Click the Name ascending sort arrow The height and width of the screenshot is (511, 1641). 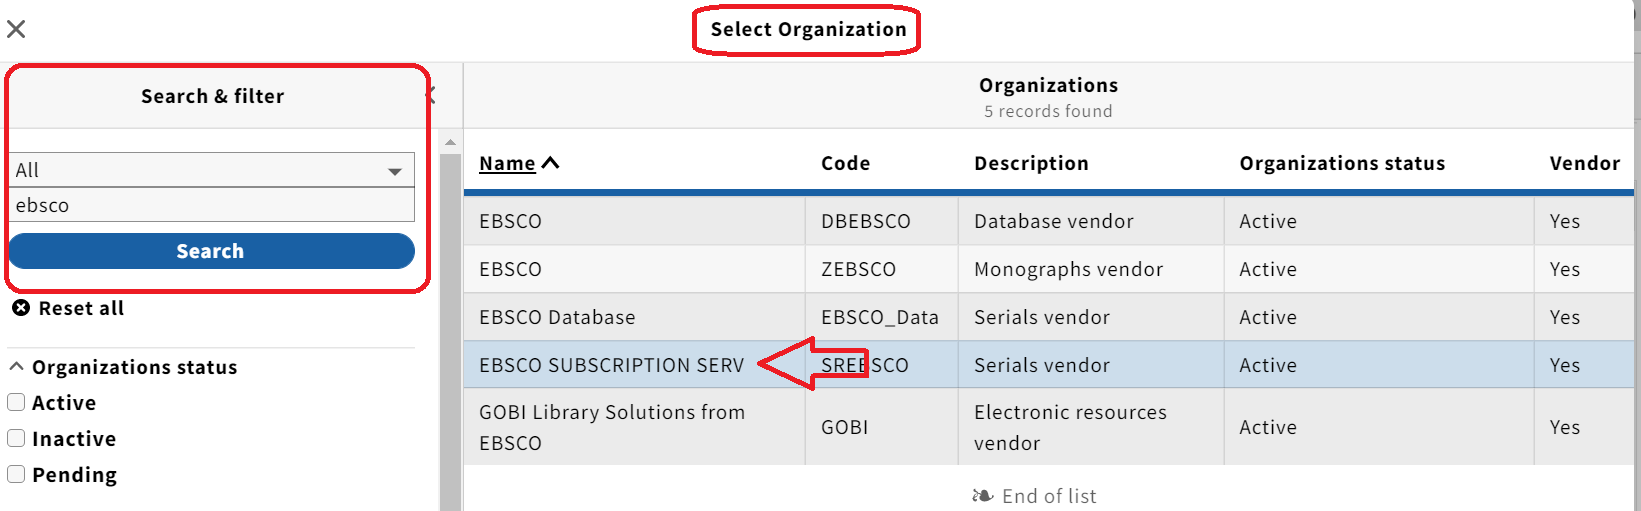click(x=550, y=163)
